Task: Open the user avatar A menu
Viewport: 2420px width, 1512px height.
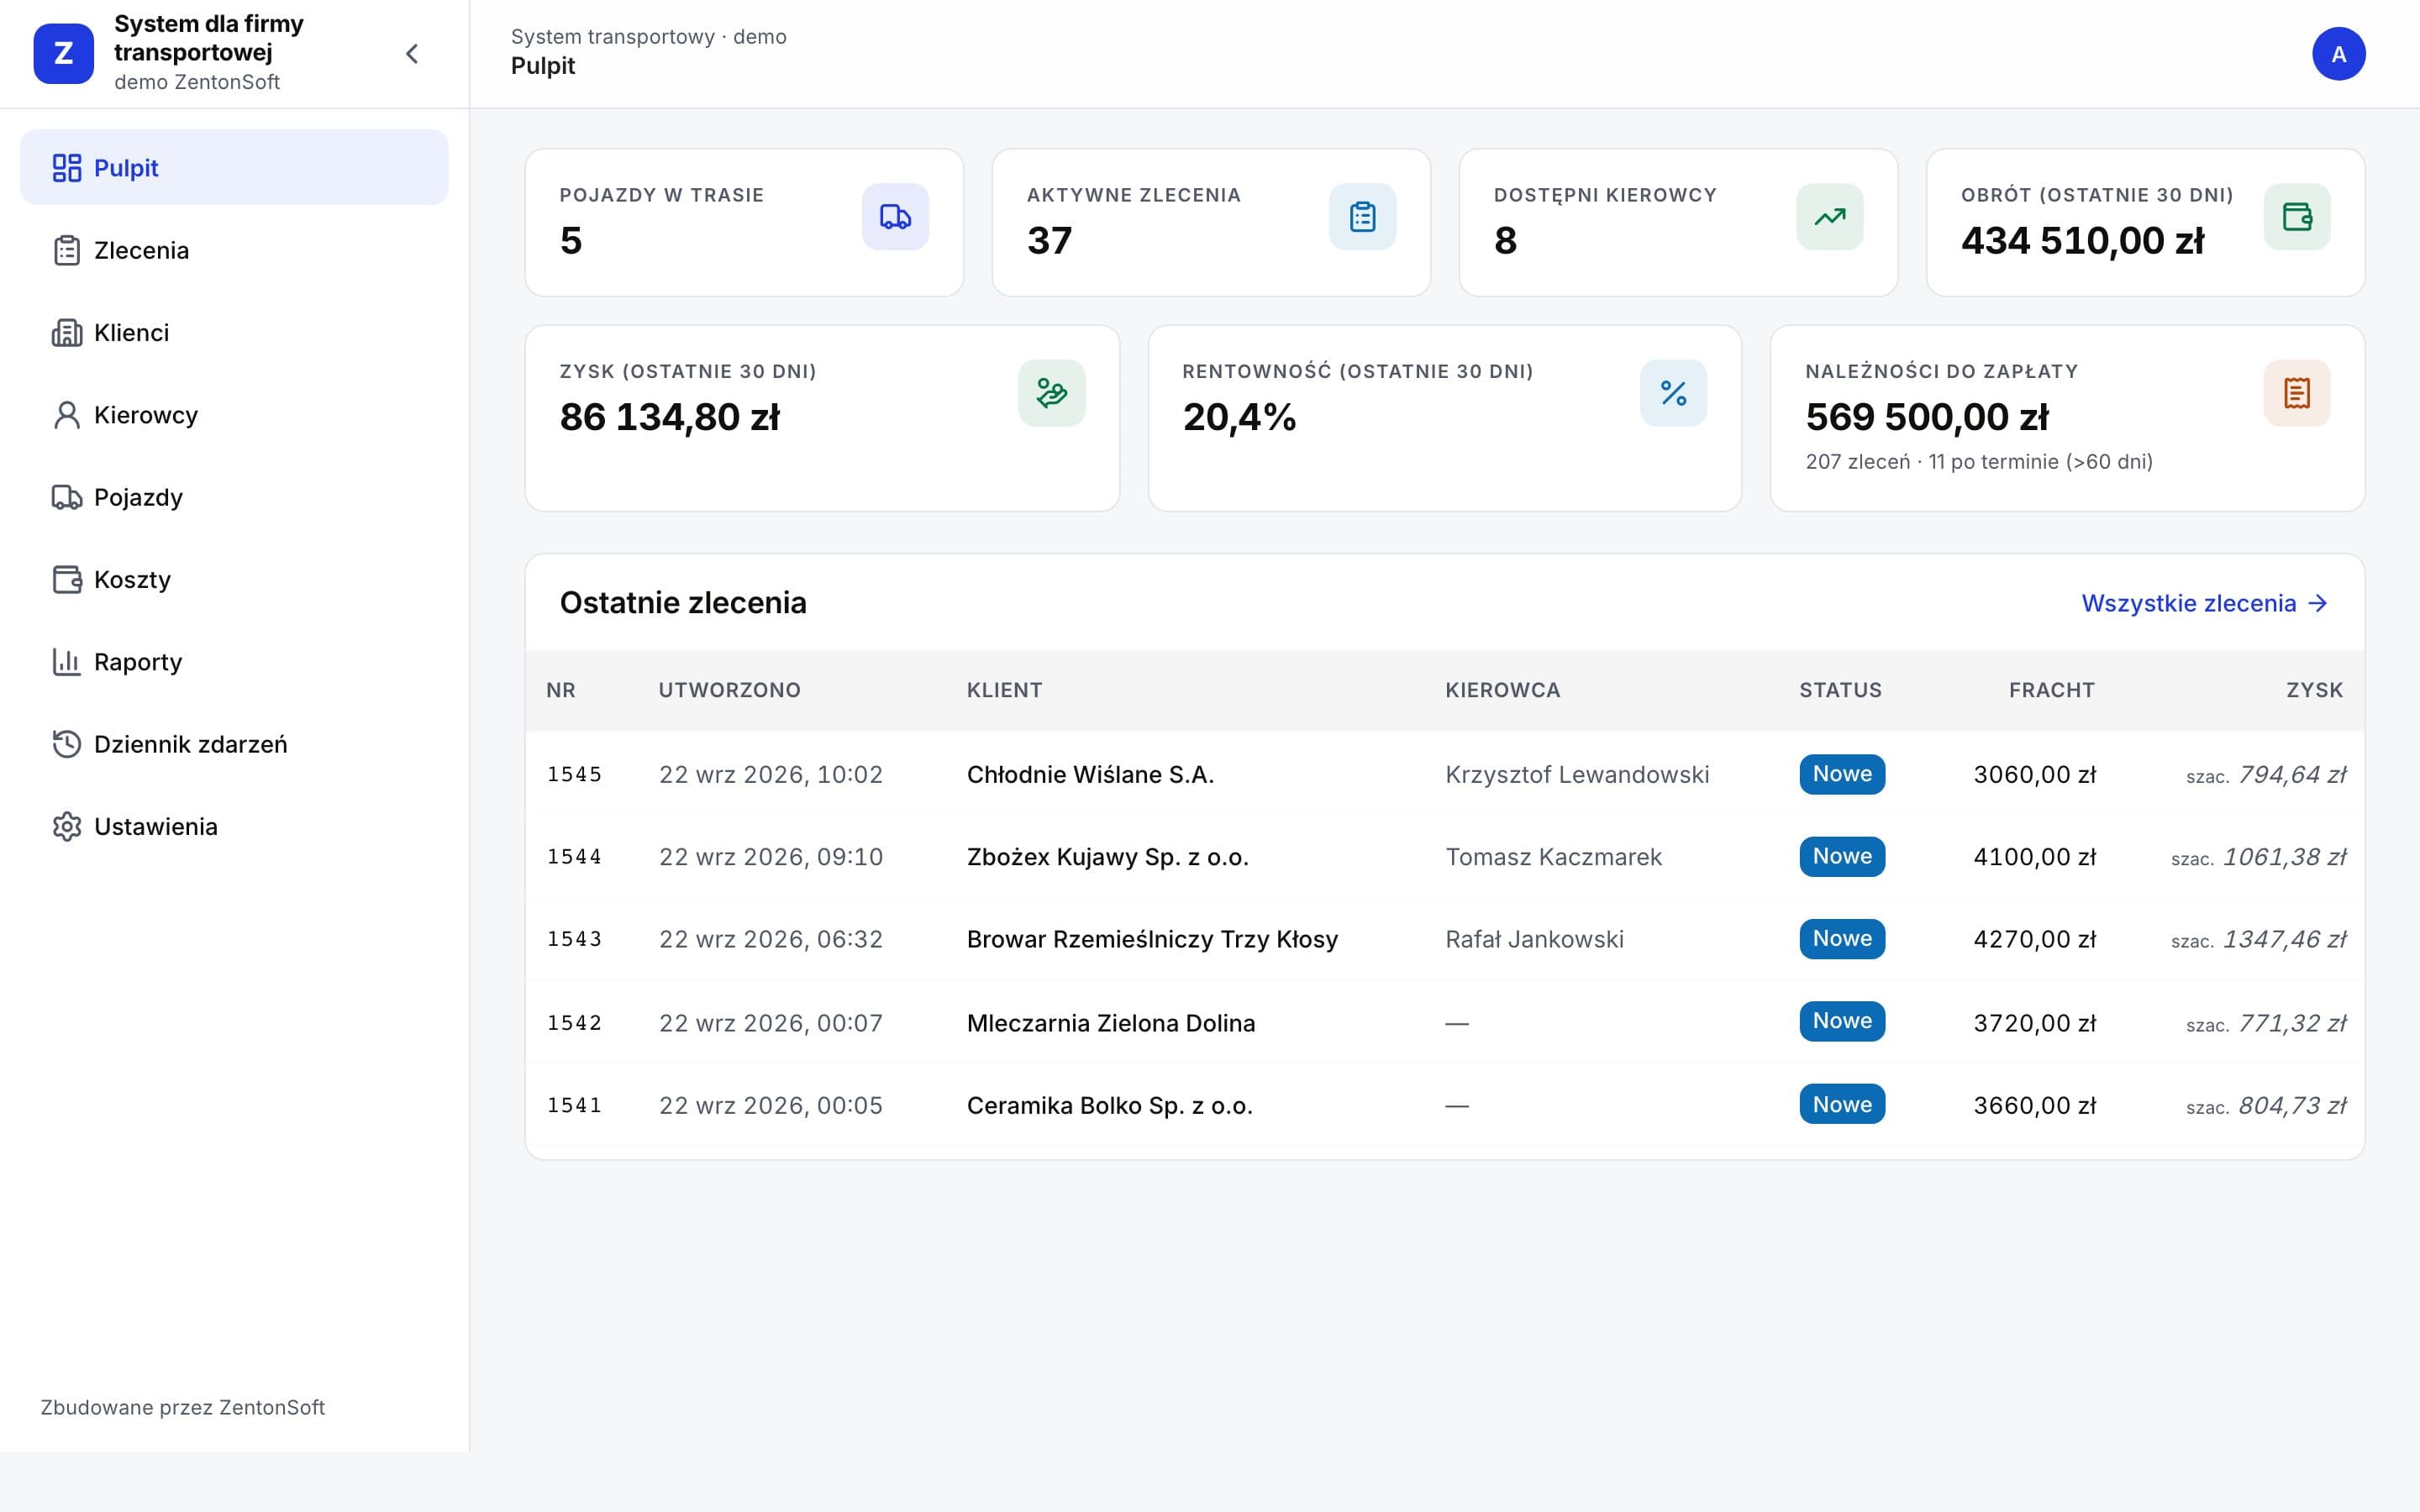Action: 2338,54
